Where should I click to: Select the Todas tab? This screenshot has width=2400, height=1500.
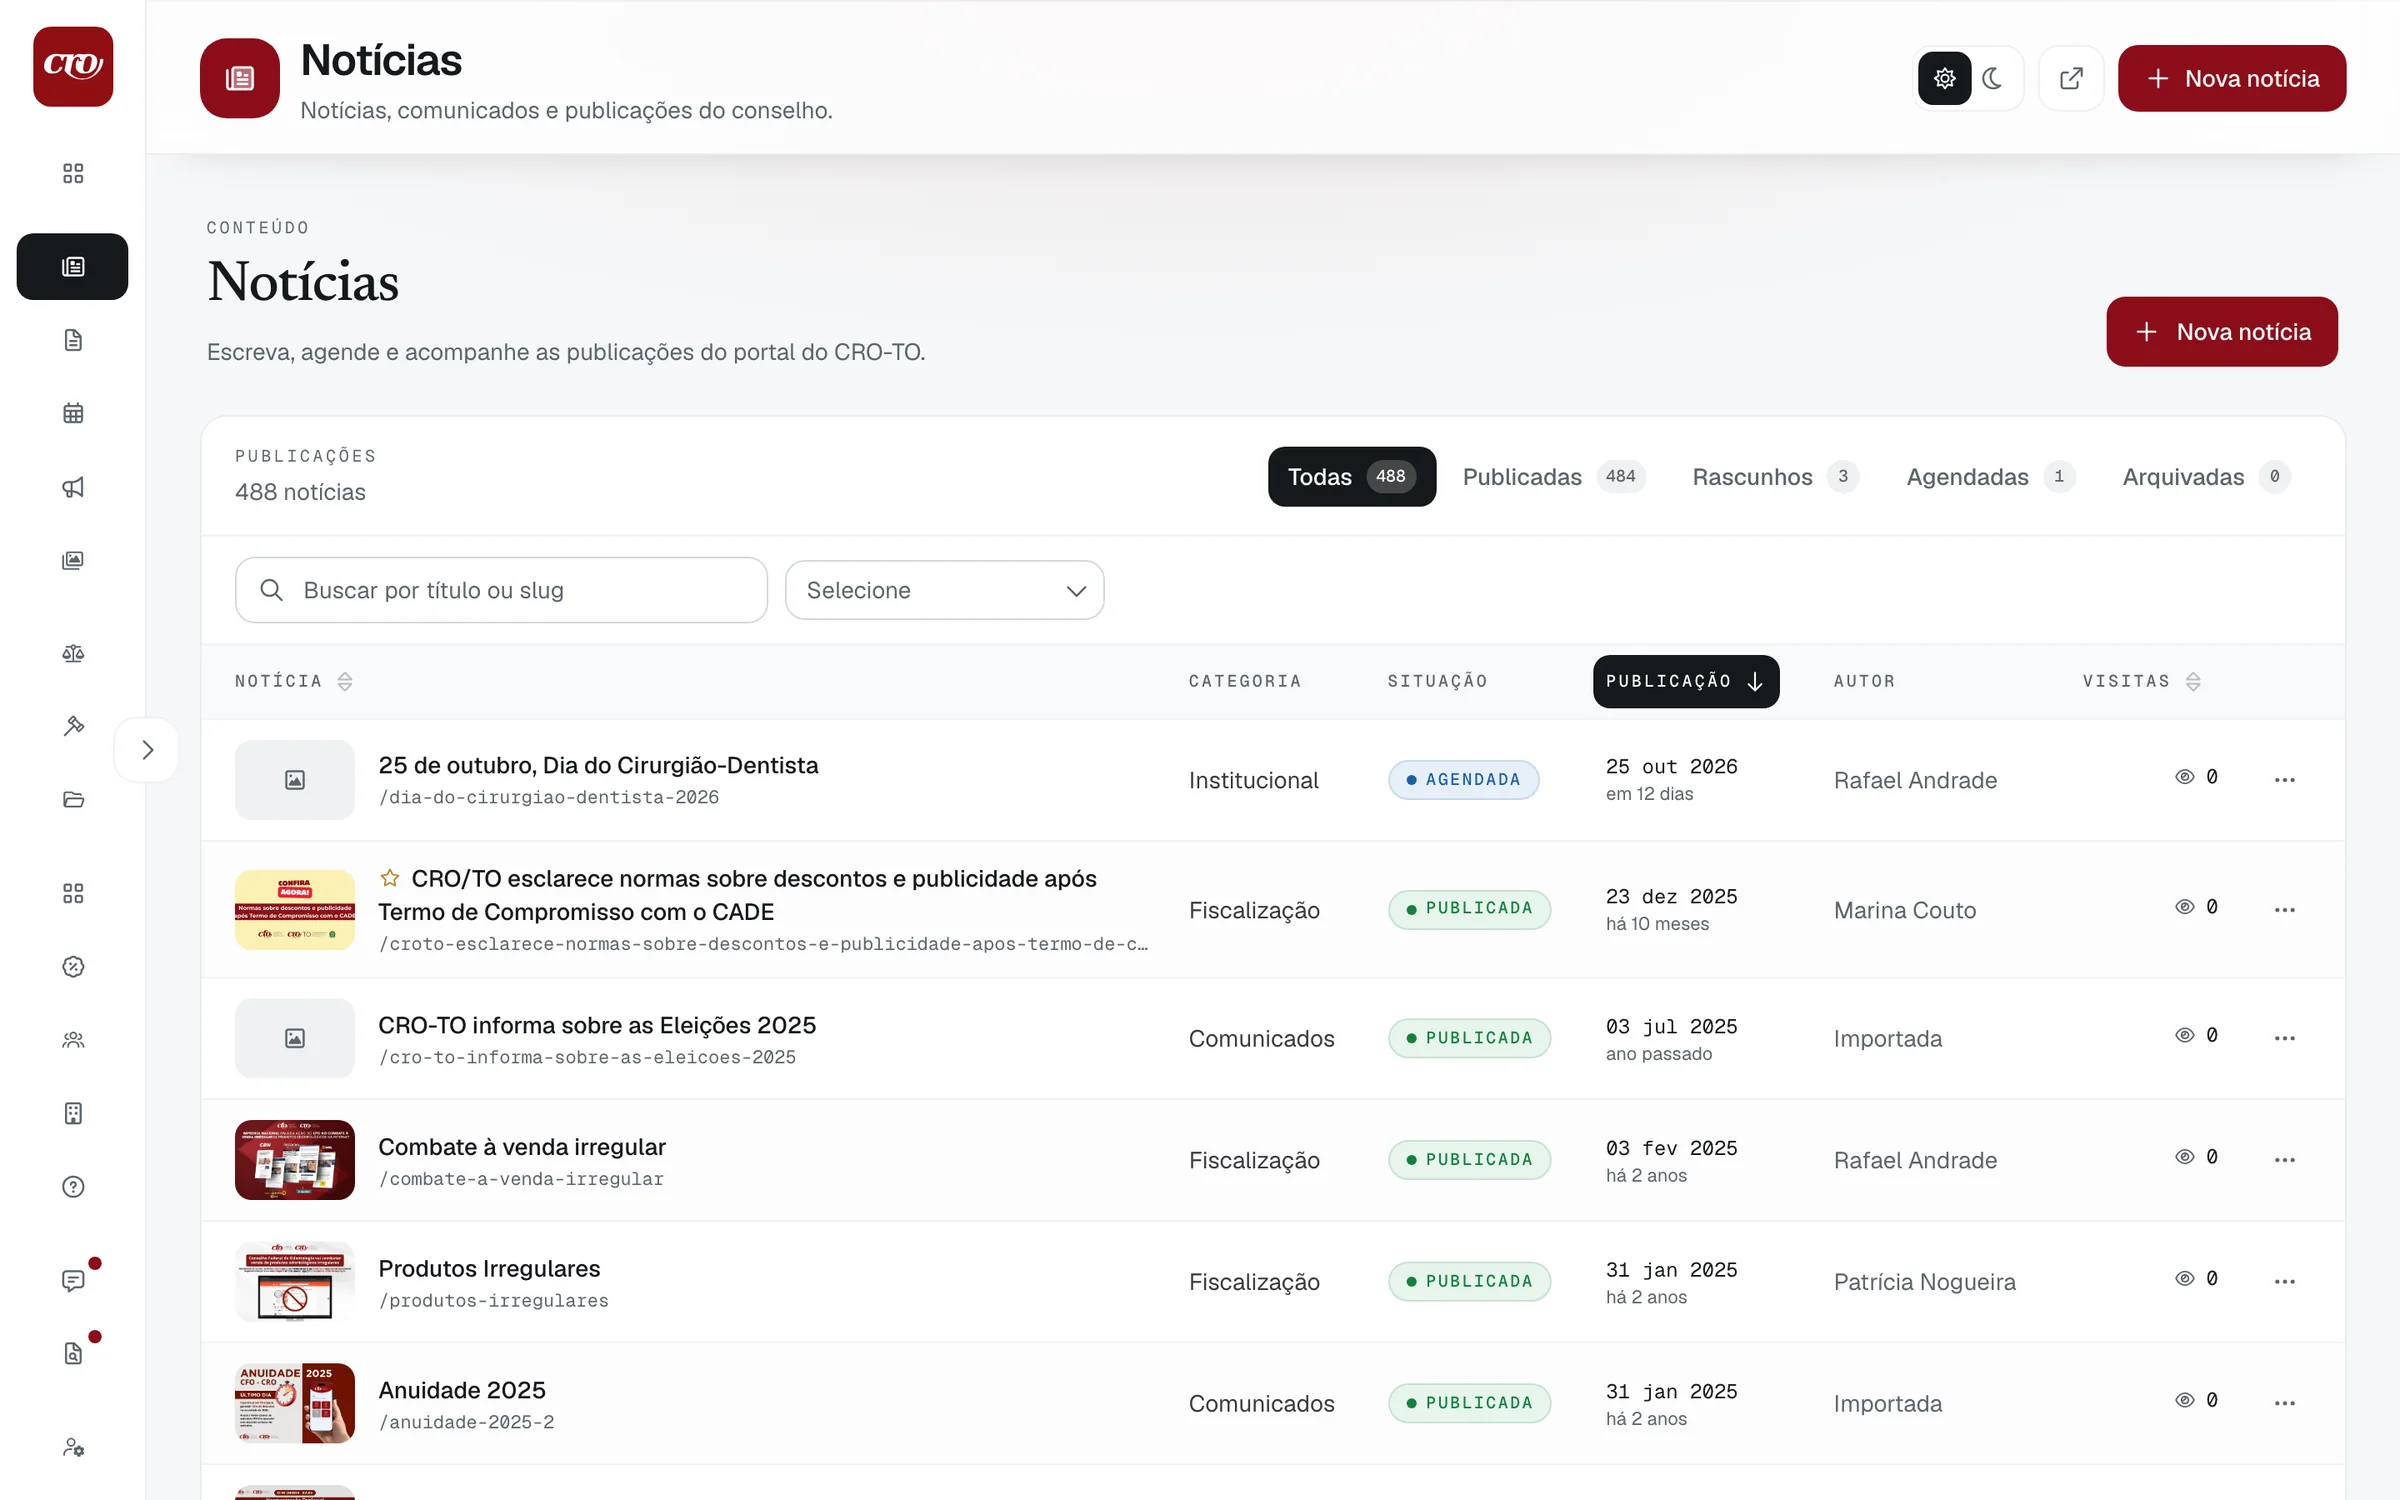coord(1351,477)
